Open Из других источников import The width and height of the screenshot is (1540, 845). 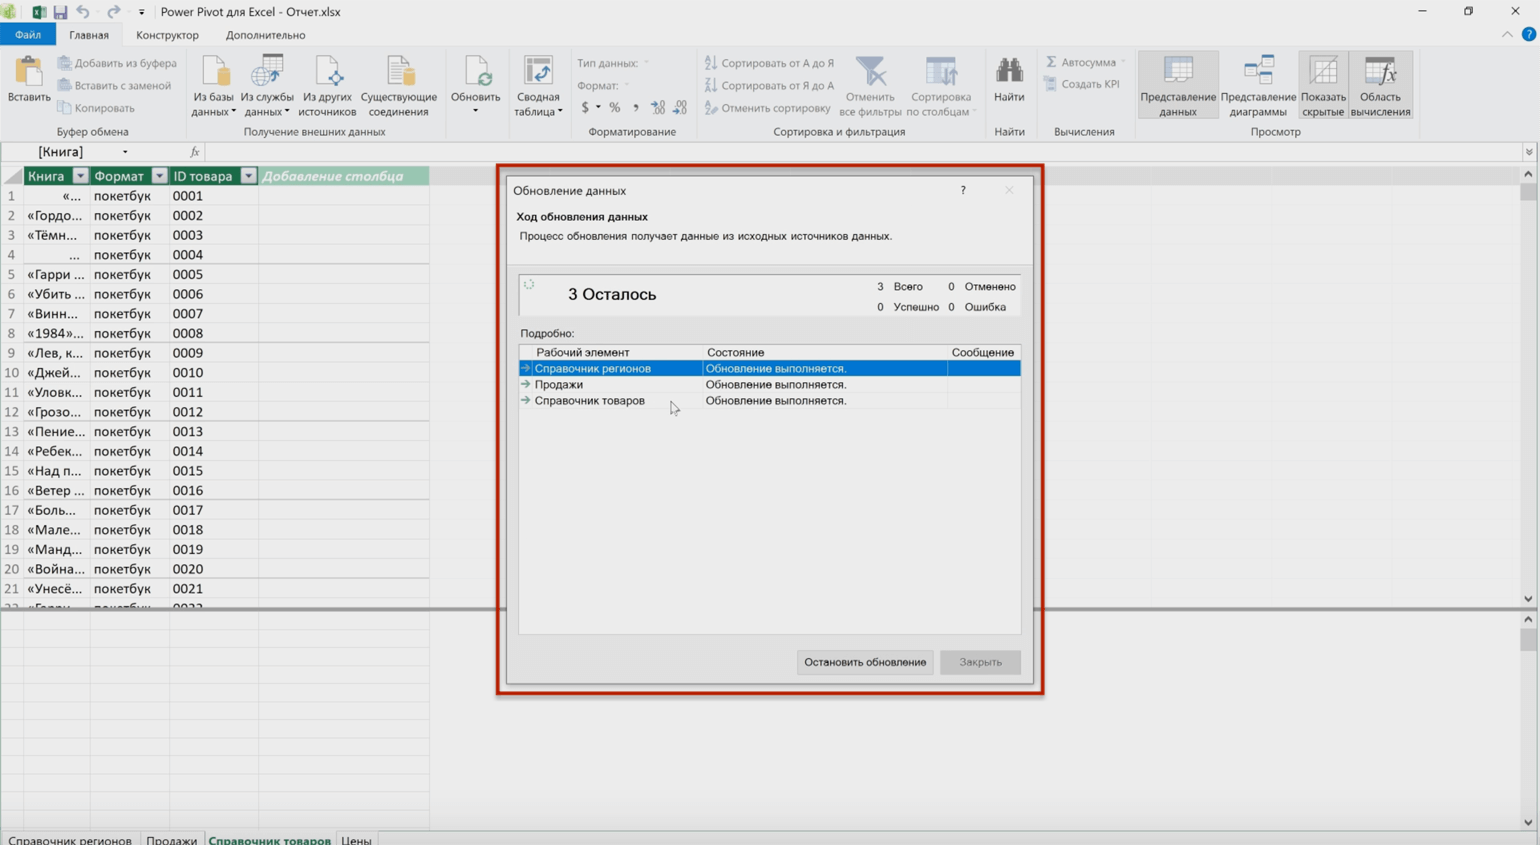pyautogui.click(x=327, y=86)
